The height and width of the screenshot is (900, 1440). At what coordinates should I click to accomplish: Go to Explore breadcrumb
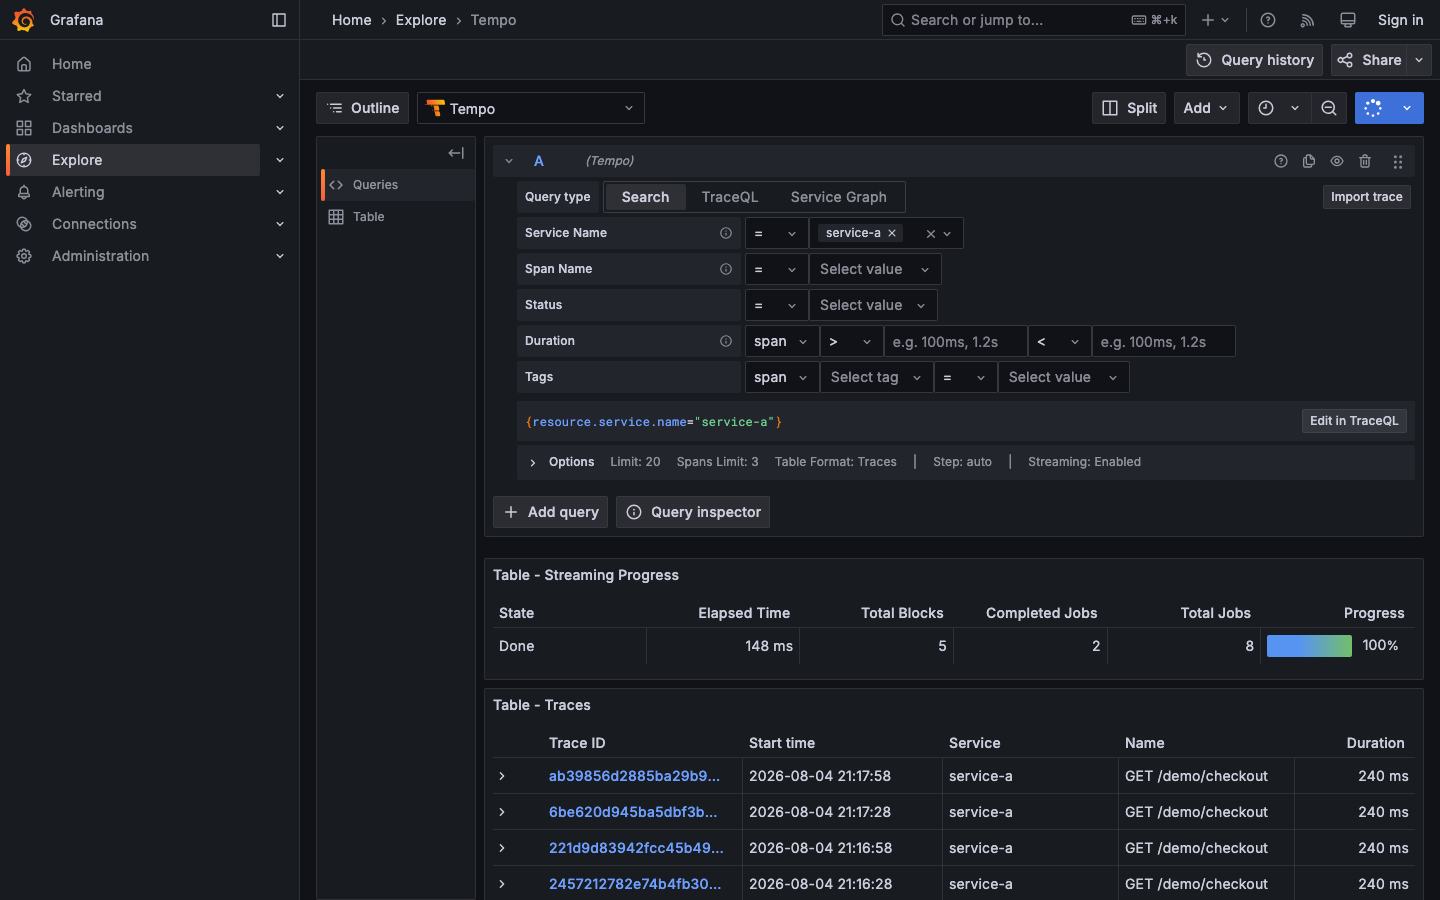(x=421, y=20)
